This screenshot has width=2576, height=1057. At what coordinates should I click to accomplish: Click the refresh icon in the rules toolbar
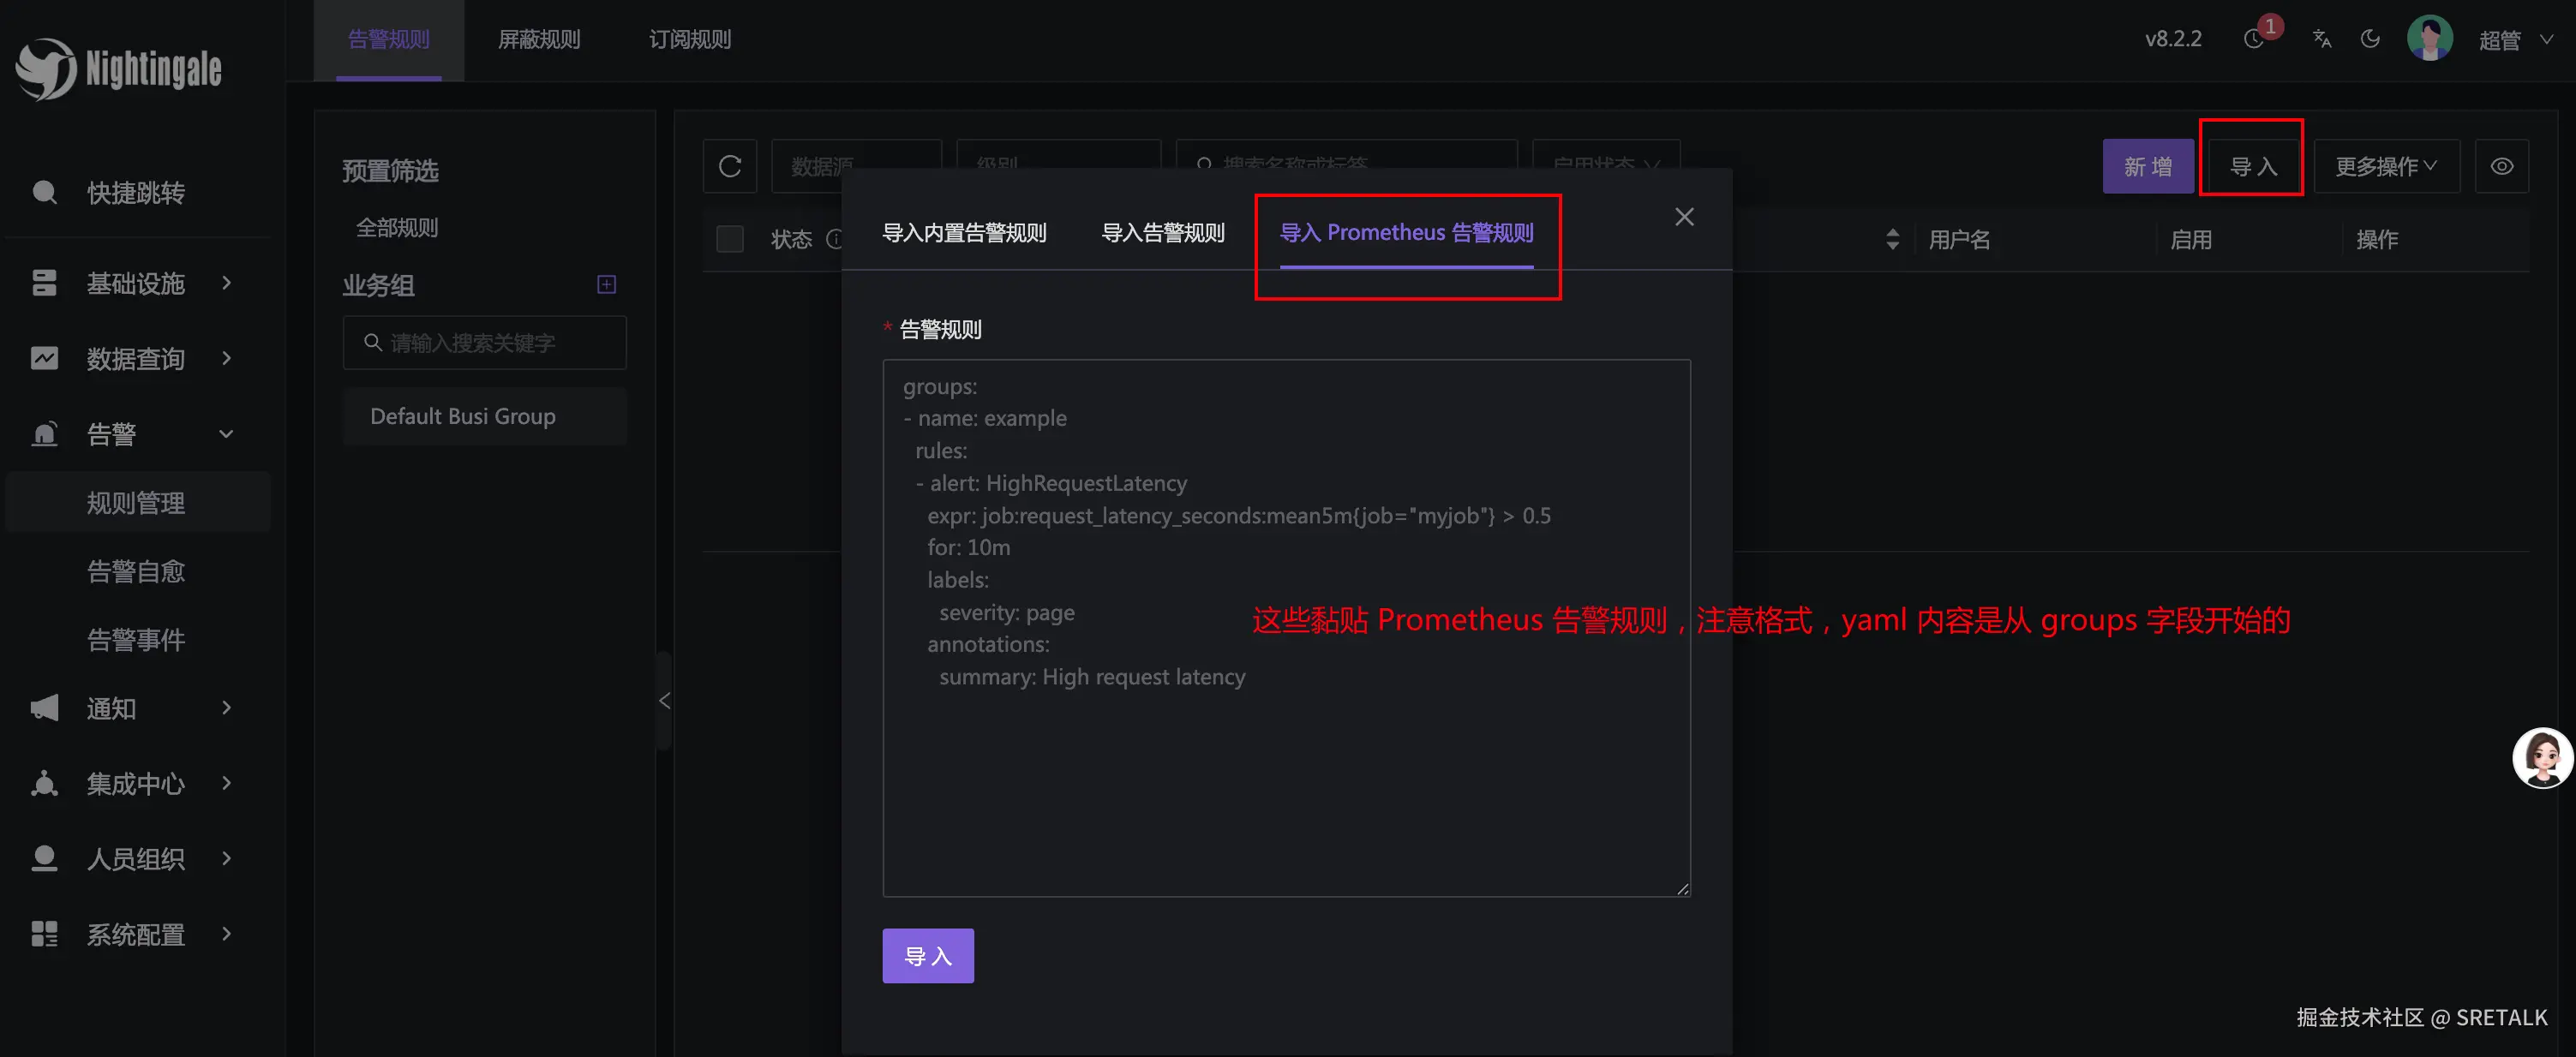click(730, 166)
